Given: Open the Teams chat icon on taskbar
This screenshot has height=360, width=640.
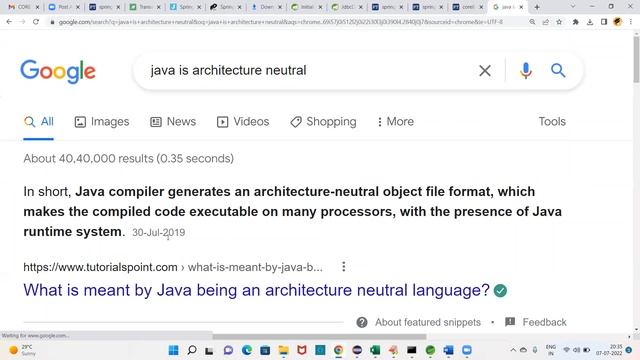Looking at the screenshot, I should click(x=228, y=350).
